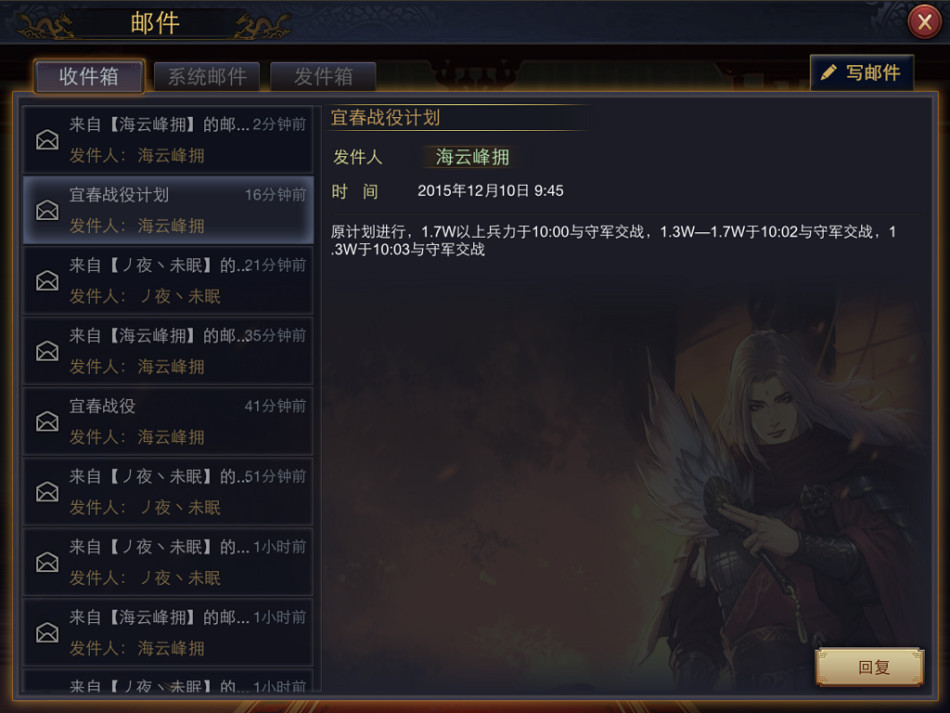
Task: Switch to 发件箱 tab
Action: pyautogui.click(x=323, y=76)
